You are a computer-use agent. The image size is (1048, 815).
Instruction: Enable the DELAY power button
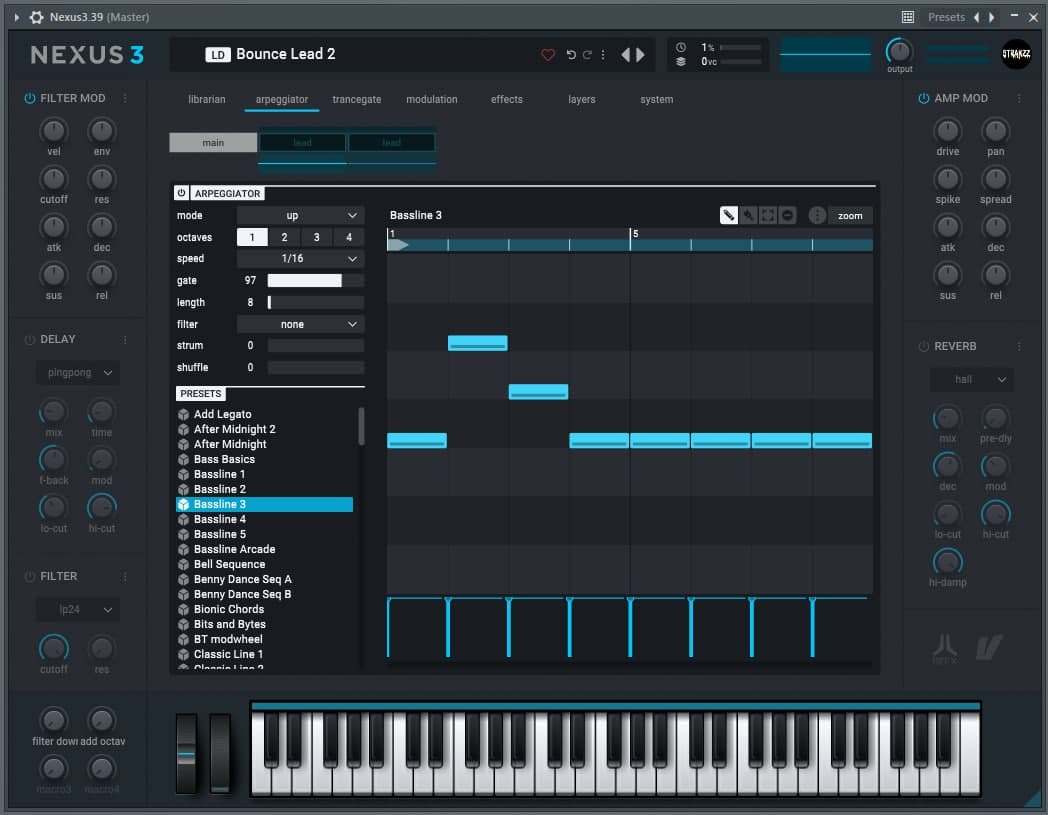pyautogui.click(x=29, y=340)
